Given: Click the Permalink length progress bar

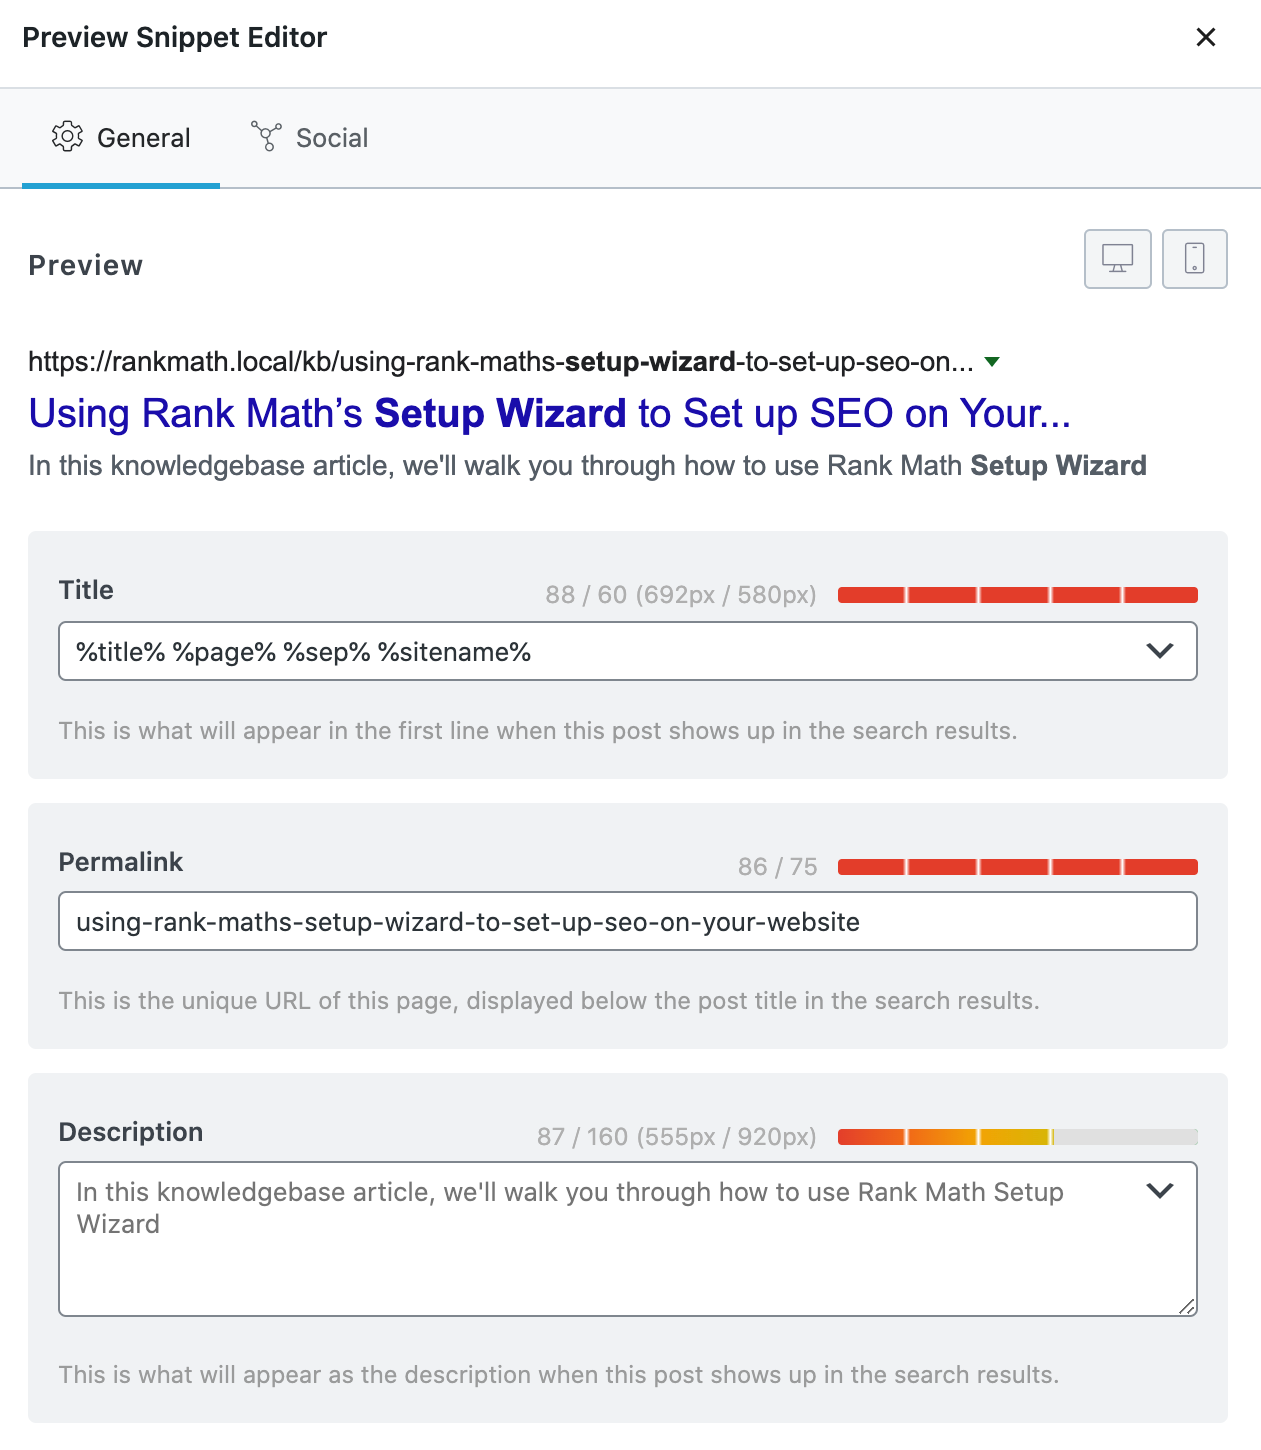Looking at the screenshot, I should click(x=1017, y=867).
